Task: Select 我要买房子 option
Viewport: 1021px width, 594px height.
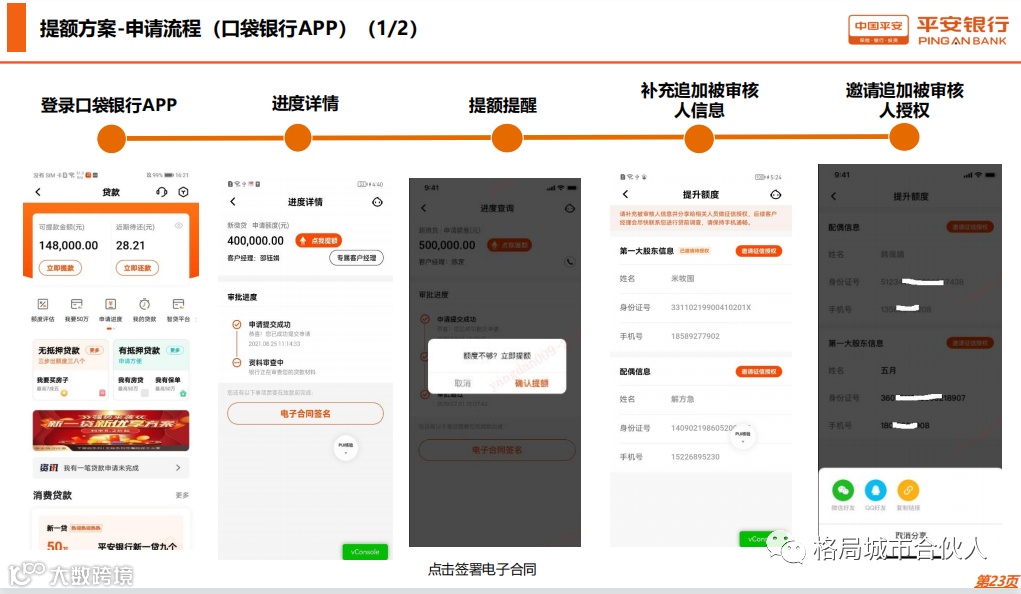Action: 53,383
